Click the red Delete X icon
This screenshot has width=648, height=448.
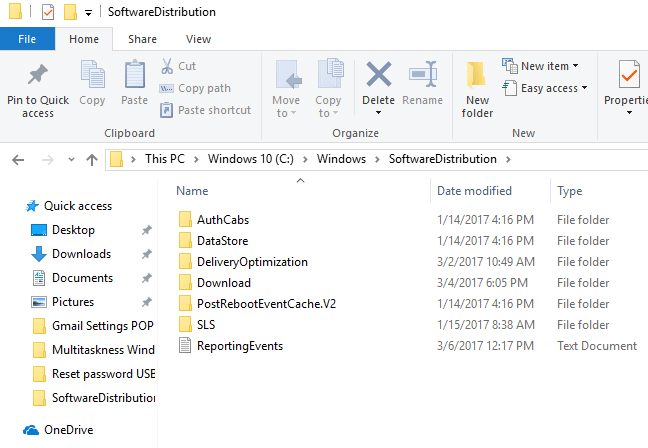[378, 76]
